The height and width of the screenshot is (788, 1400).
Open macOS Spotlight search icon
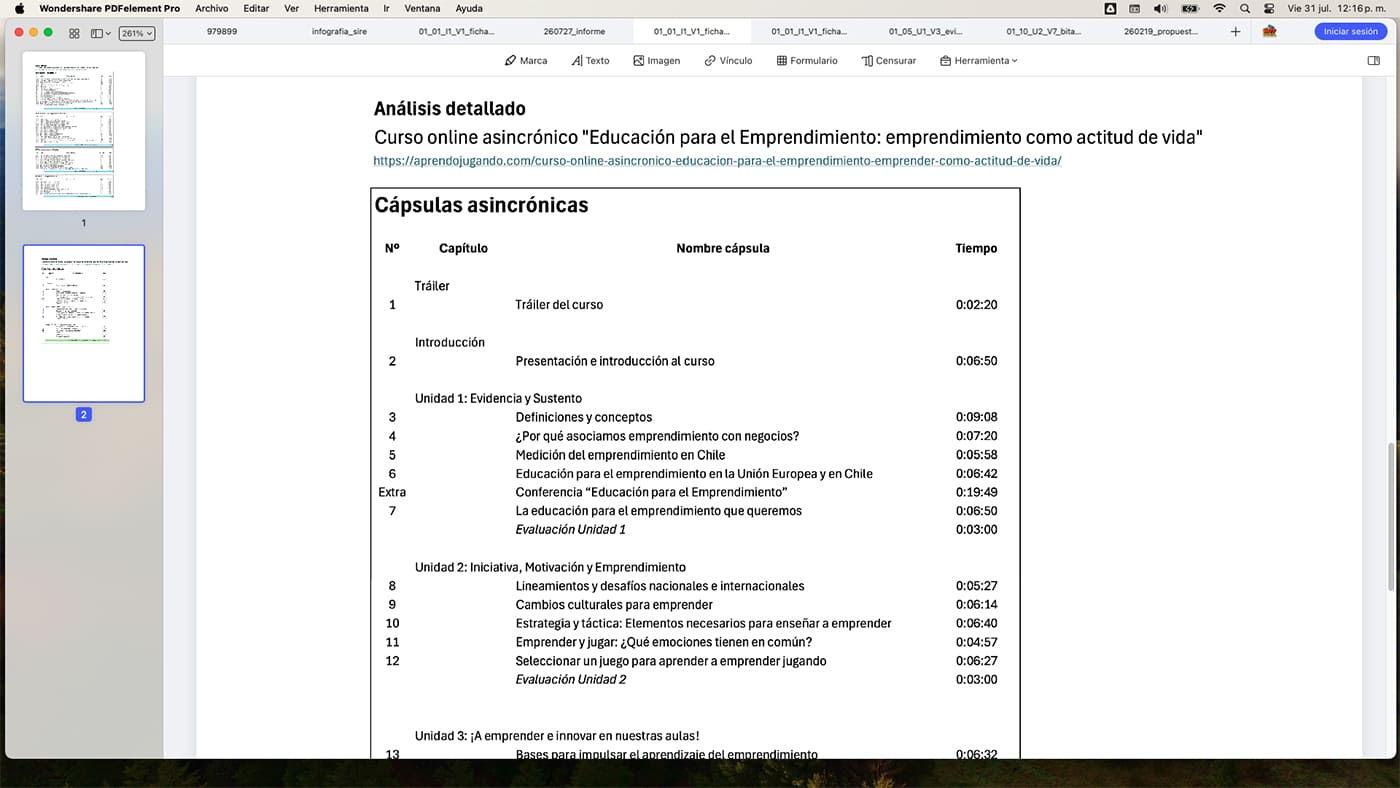(x=1245, y=8)
